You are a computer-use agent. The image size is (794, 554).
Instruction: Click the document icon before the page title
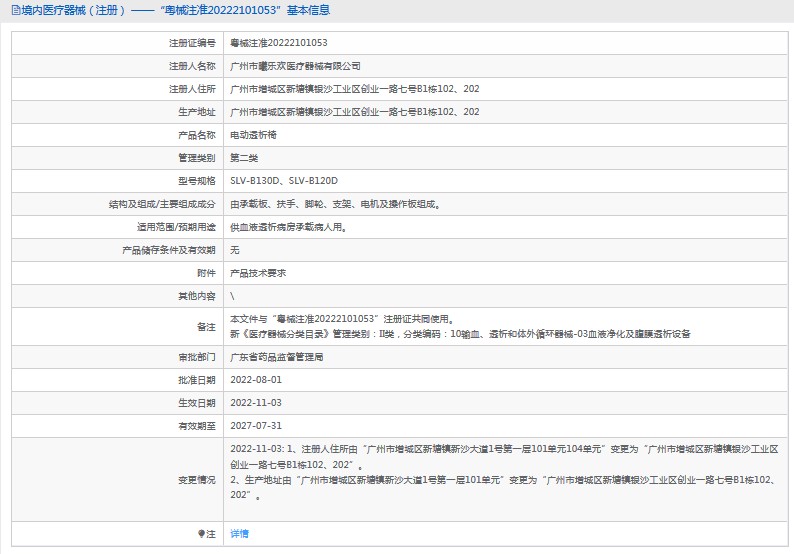[x=16, y=10]
